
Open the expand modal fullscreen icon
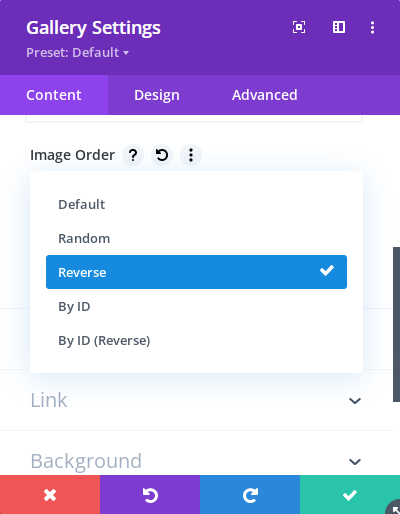tap(299, 27)
